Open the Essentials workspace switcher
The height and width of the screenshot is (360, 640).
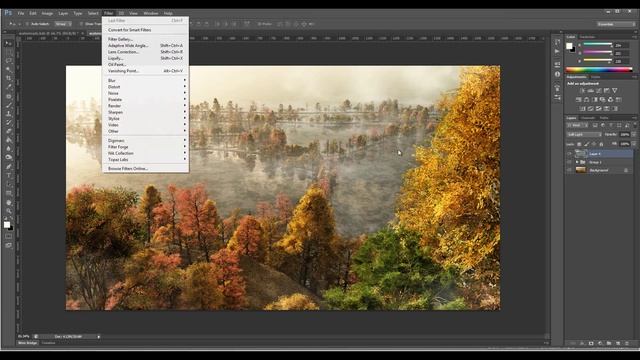click(616, 24)
